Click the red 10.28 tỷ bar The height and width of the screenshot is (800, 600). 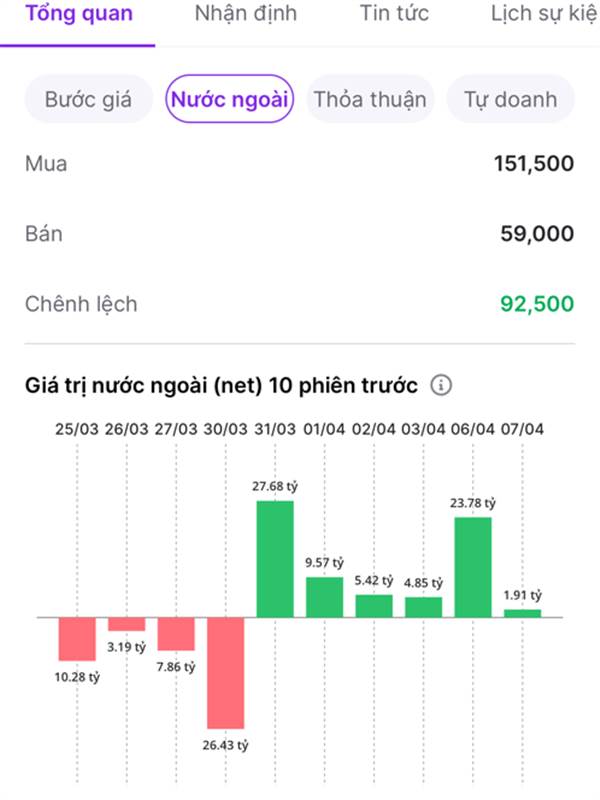77,638
